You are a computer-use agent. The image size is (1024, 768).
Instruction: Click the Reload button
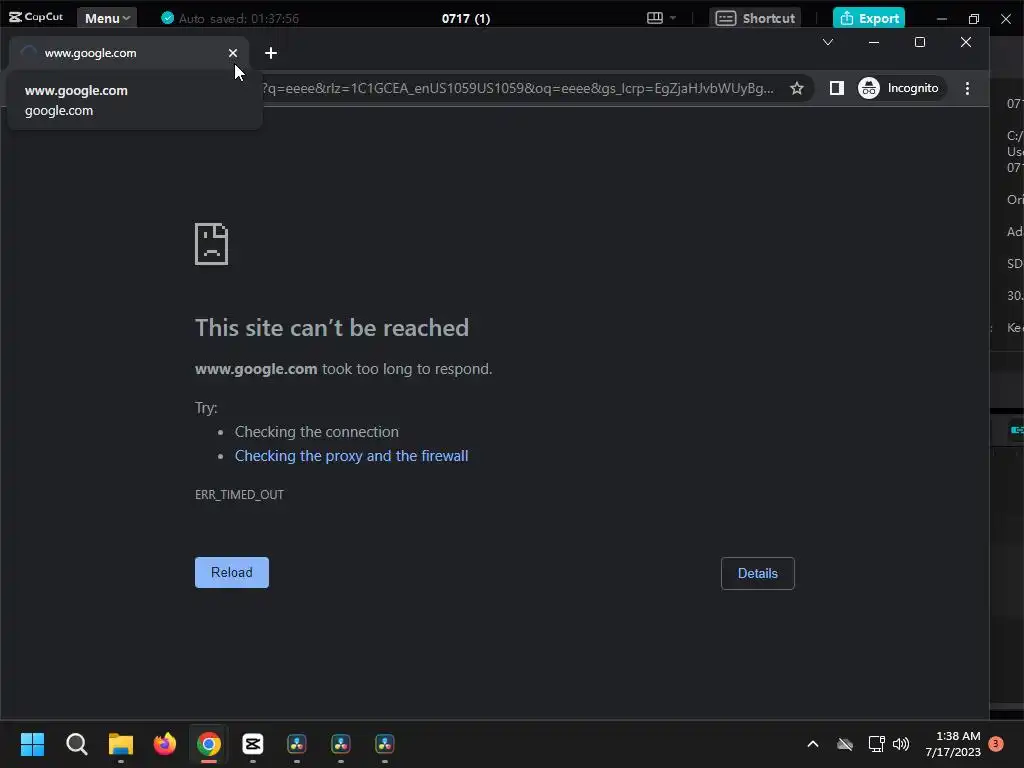click(232, 573)
